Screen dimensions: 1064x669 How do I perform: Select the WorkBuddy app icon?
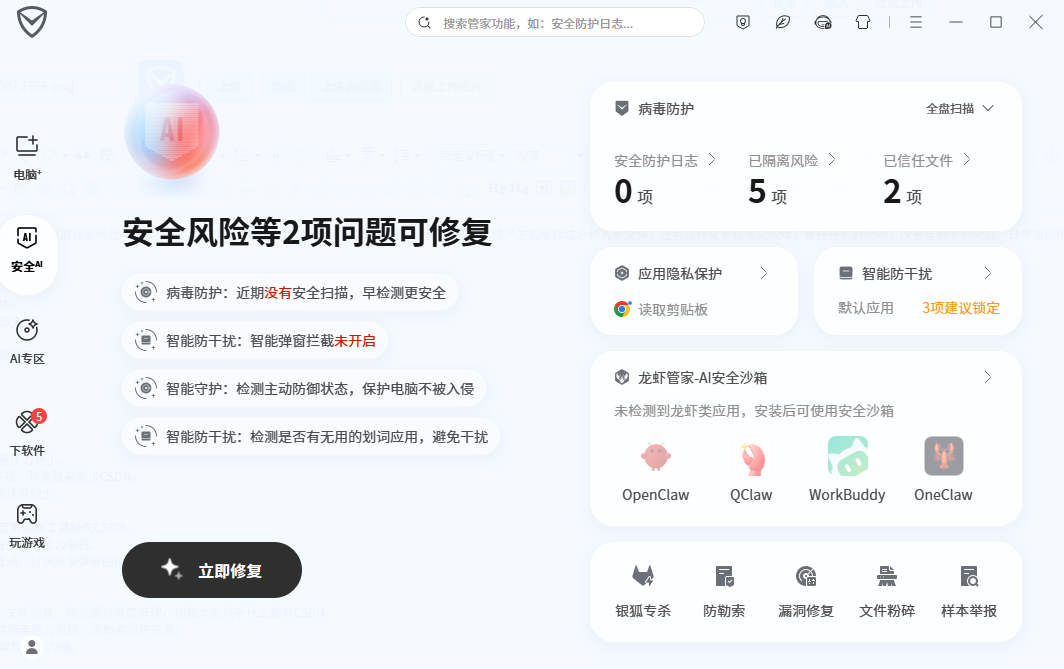click(x=848, y=456)
